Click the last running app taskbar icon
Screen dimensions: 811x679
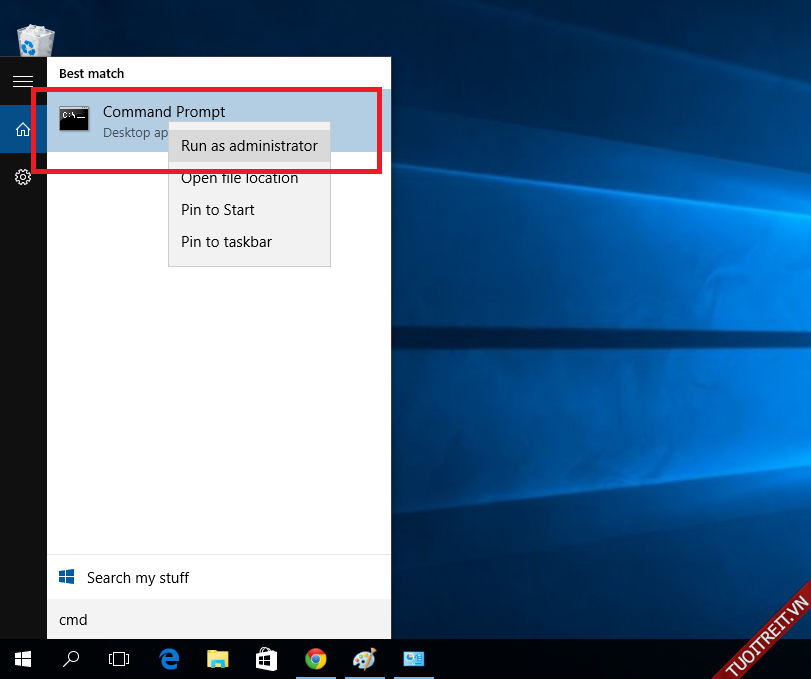pyautogui.click(x=413, y=659)
